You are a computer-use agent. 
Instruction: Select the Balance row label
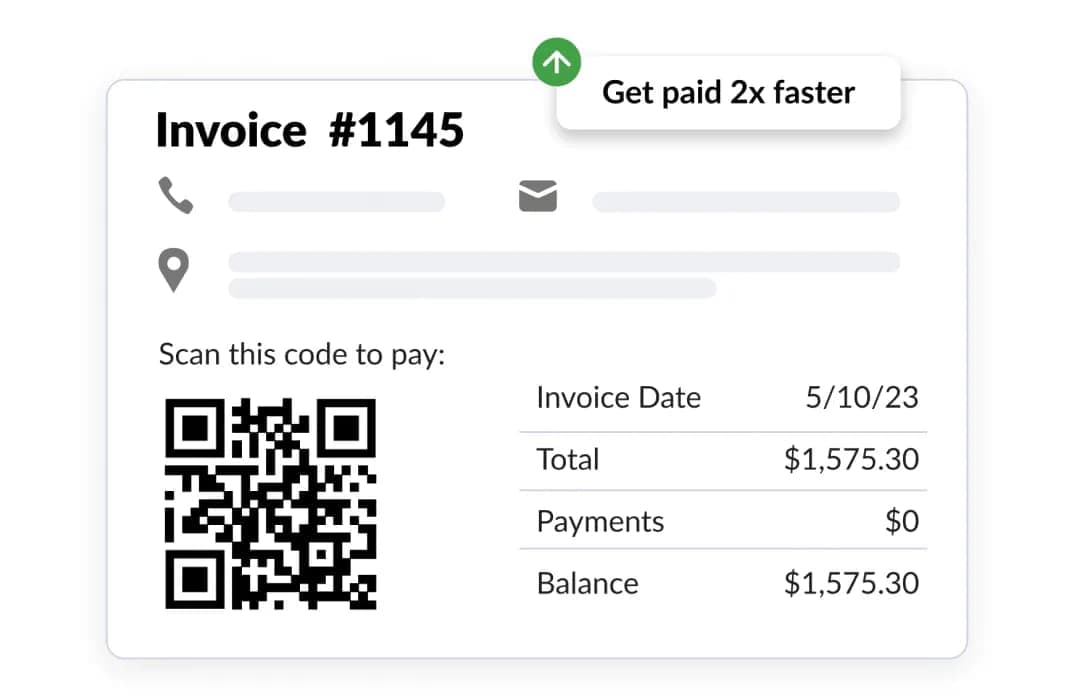[x=587, y=583]
